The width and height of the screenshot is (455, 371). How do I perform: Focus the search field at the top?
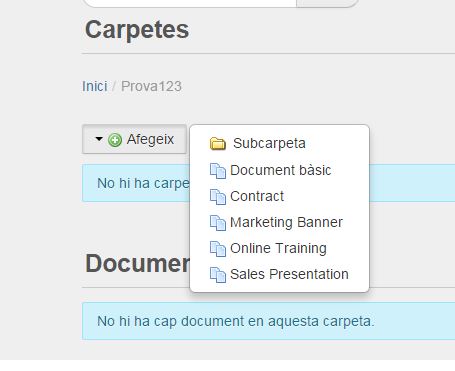click(x=189, y=3)
